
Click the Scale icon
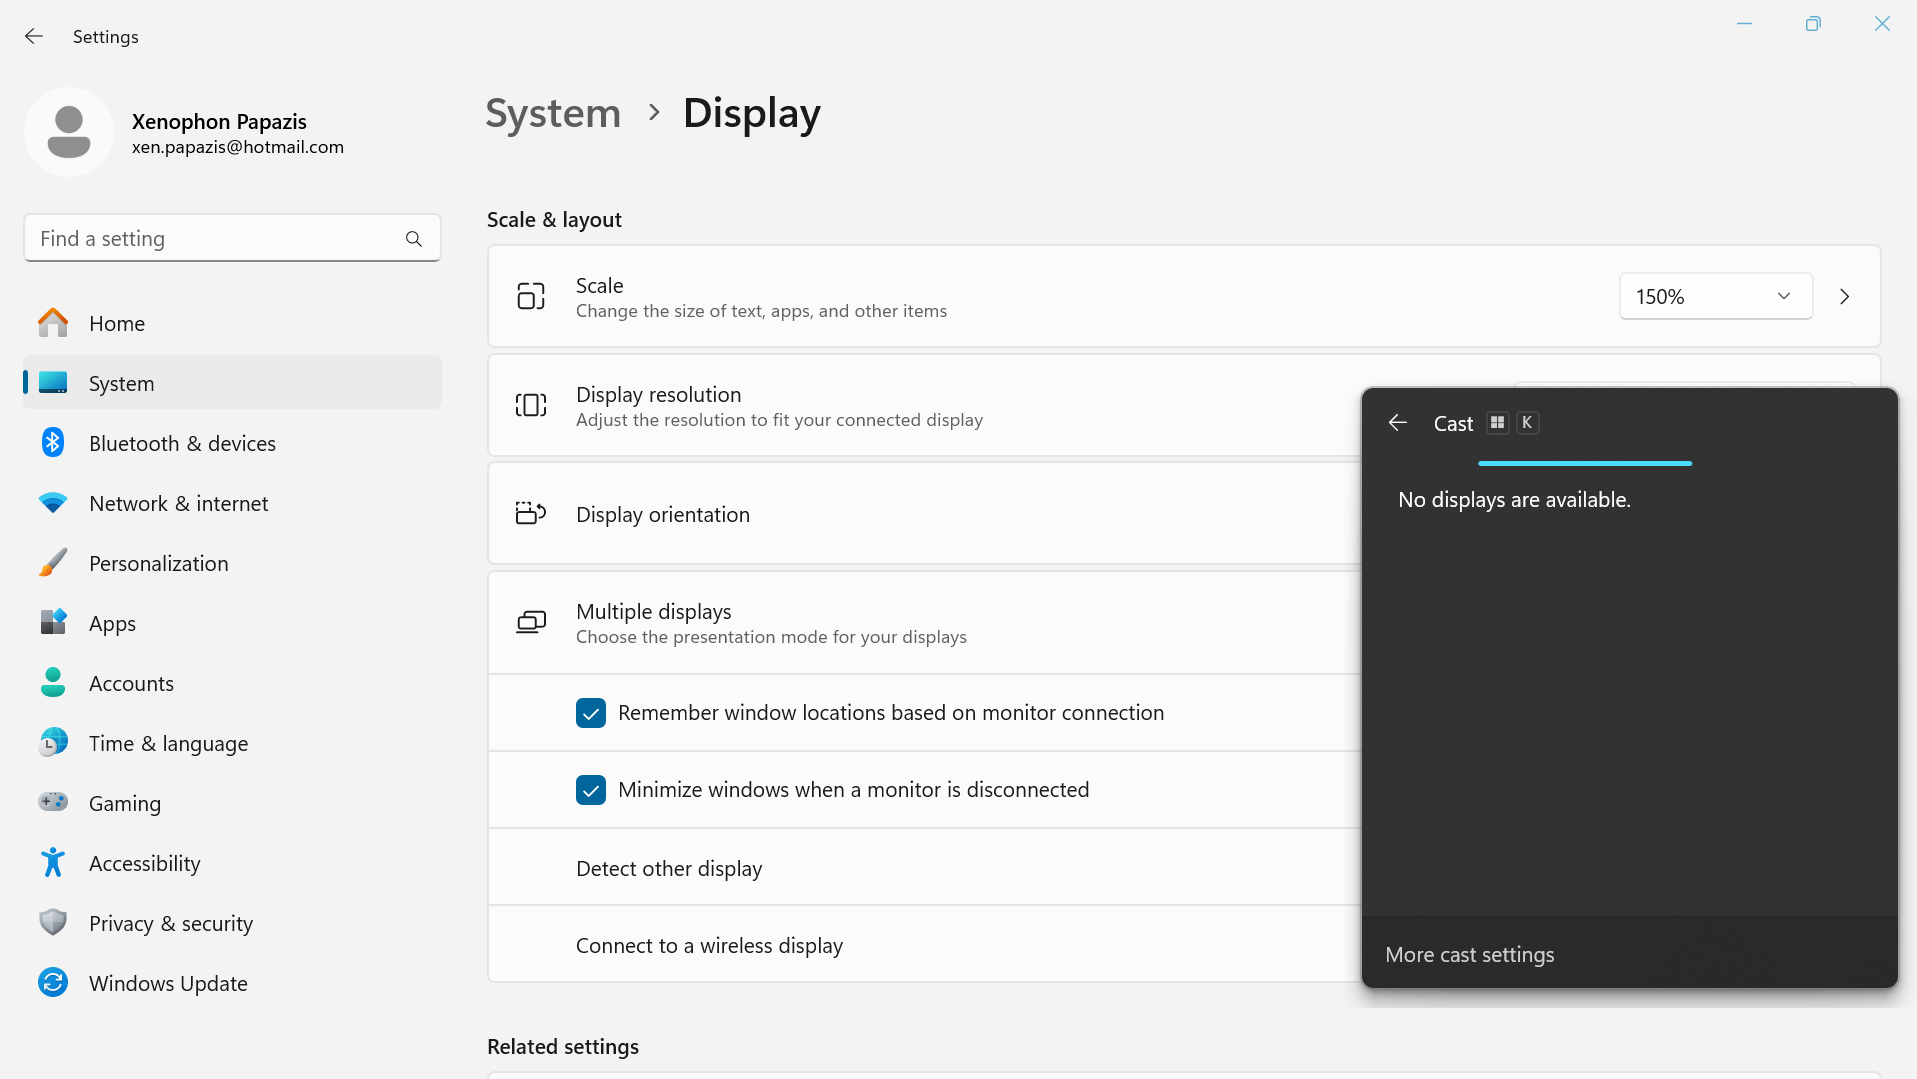[x=531, y=296]
